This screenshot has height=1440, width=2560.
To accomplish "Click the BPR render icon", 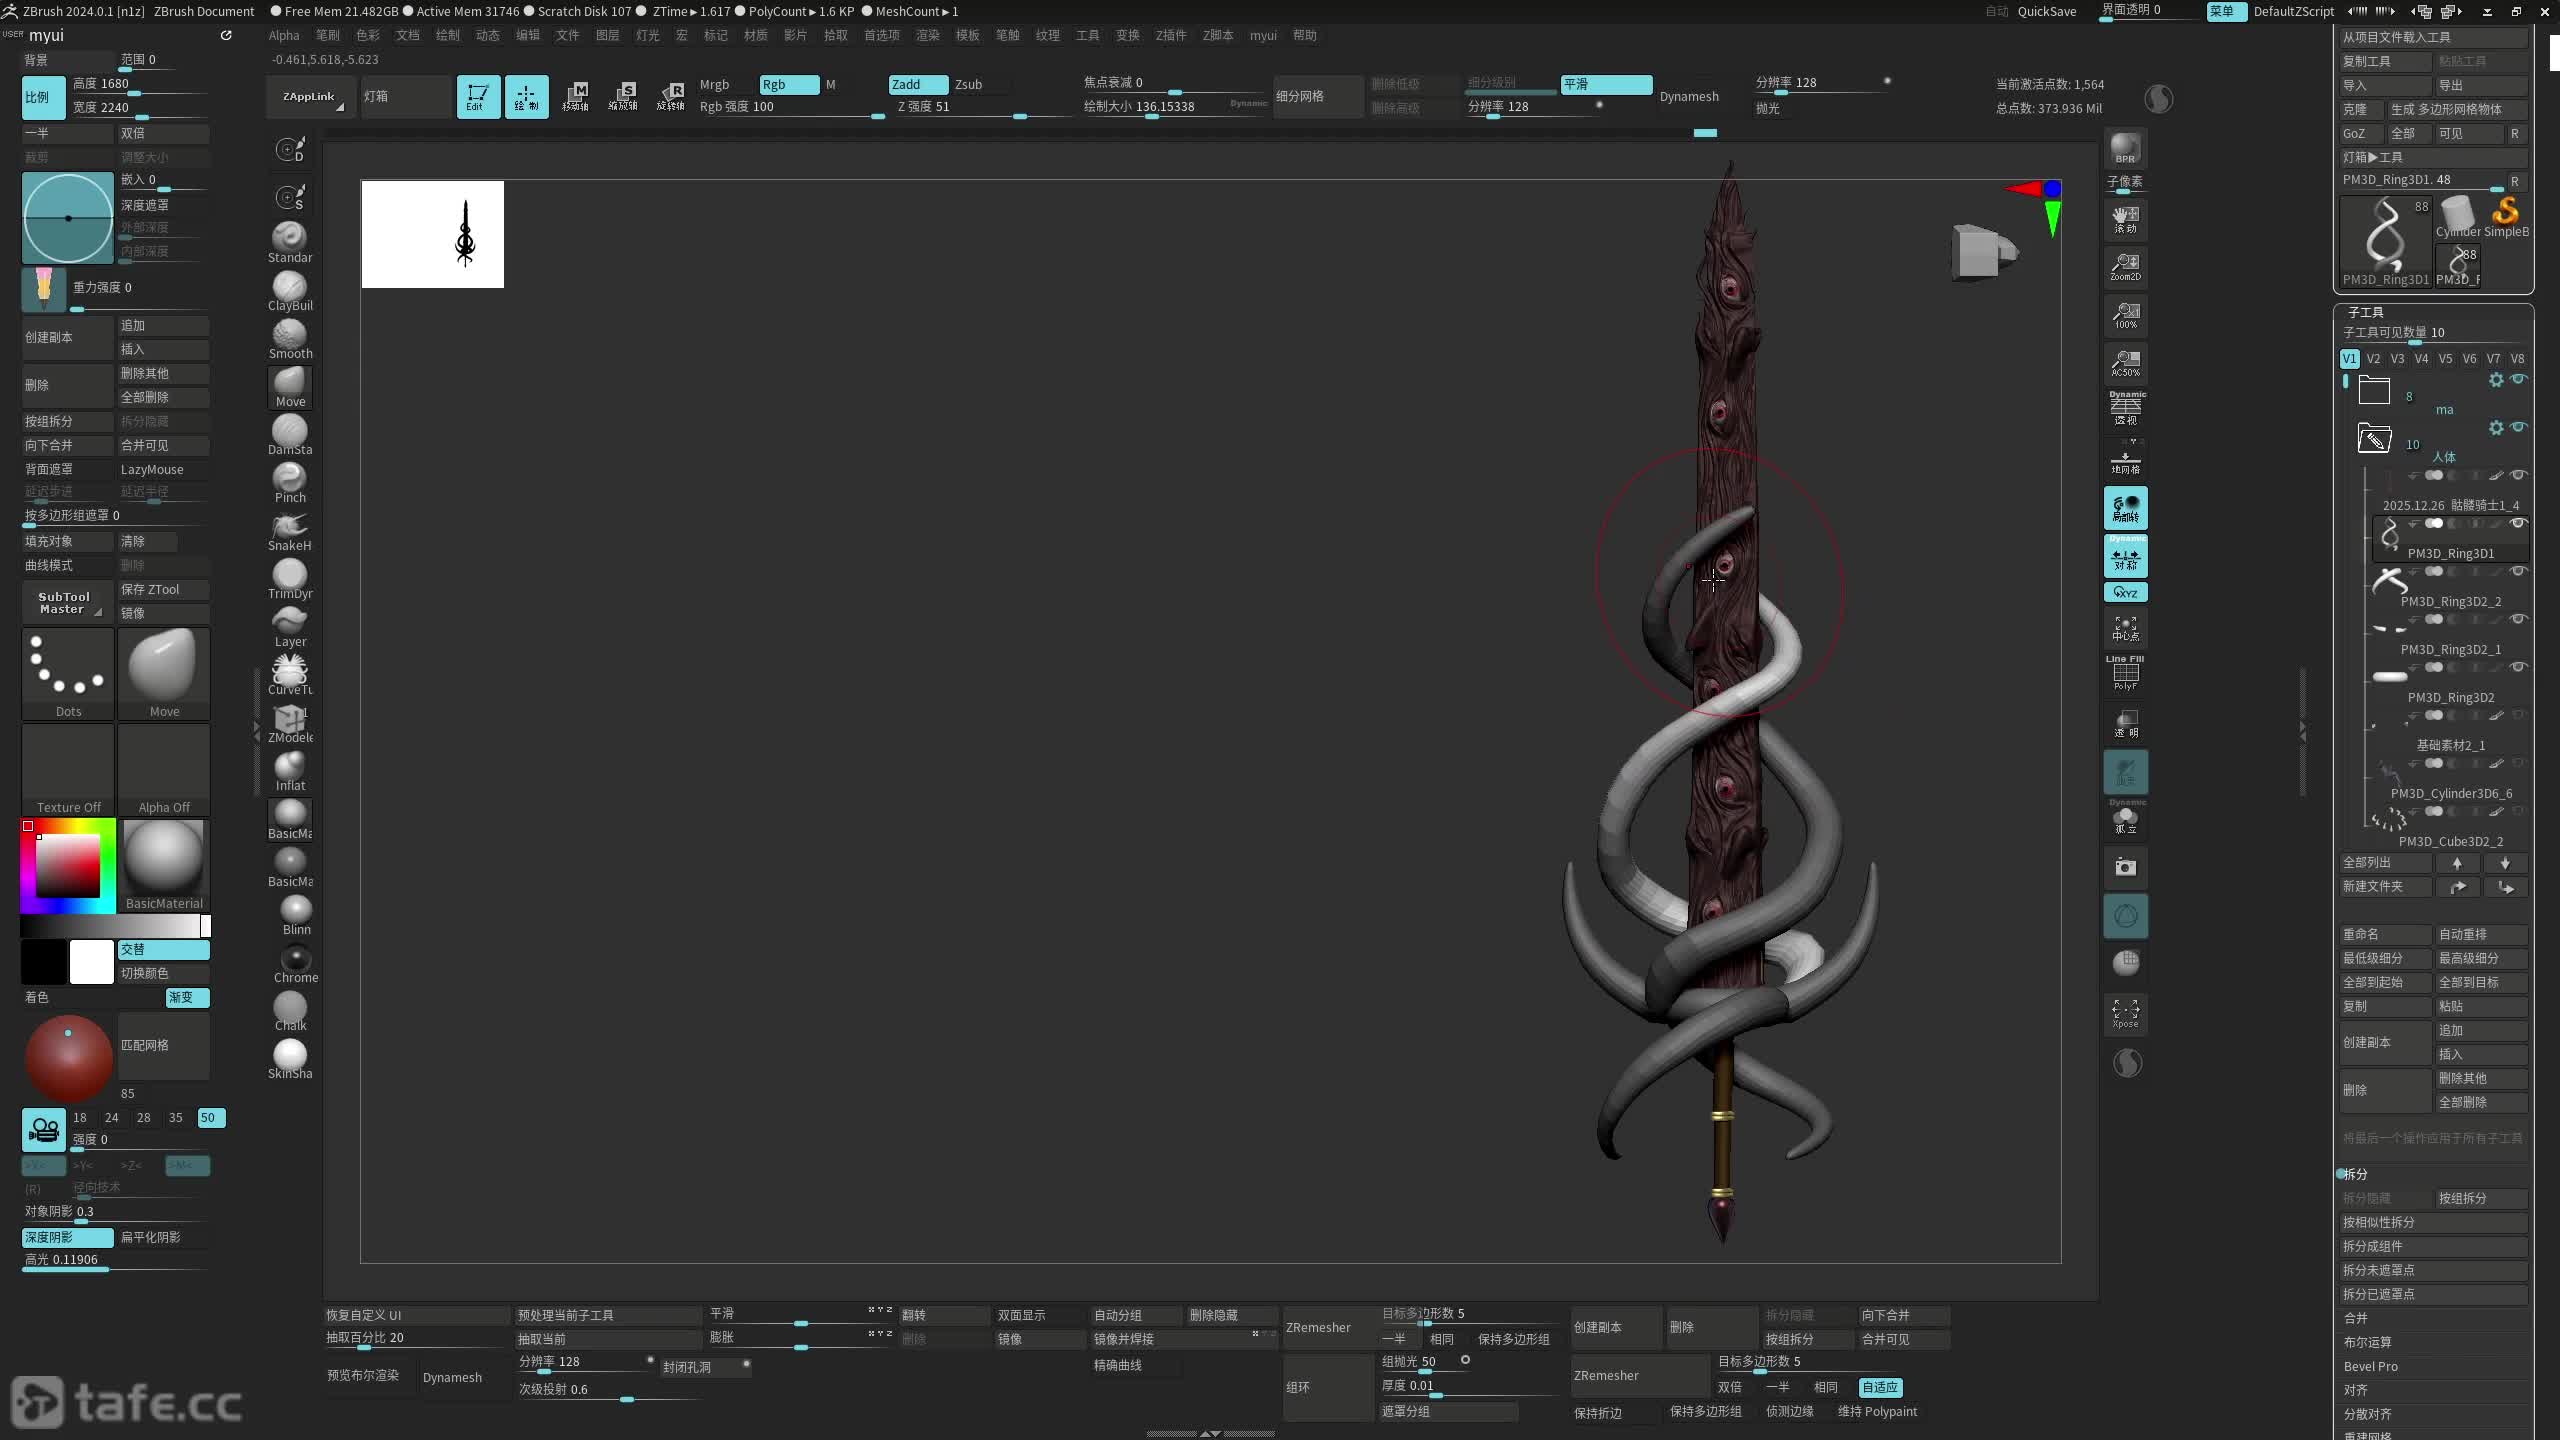I will tap(2125, 148).
